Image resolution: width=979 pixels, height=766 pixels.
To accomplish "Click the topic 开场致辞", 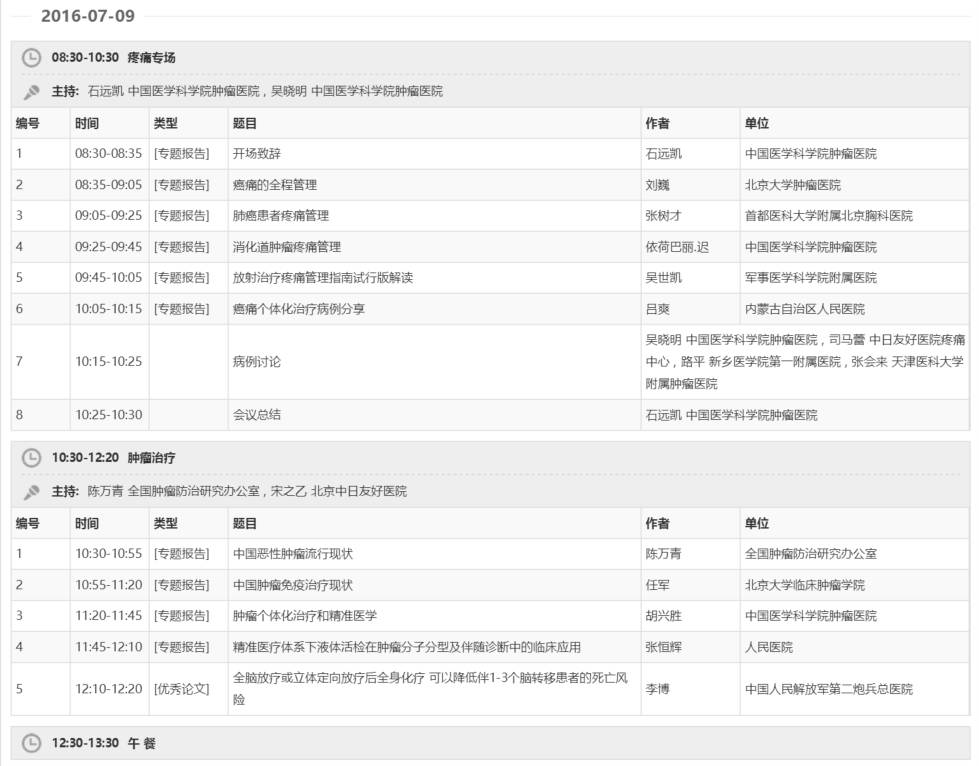I will [257, 154].
